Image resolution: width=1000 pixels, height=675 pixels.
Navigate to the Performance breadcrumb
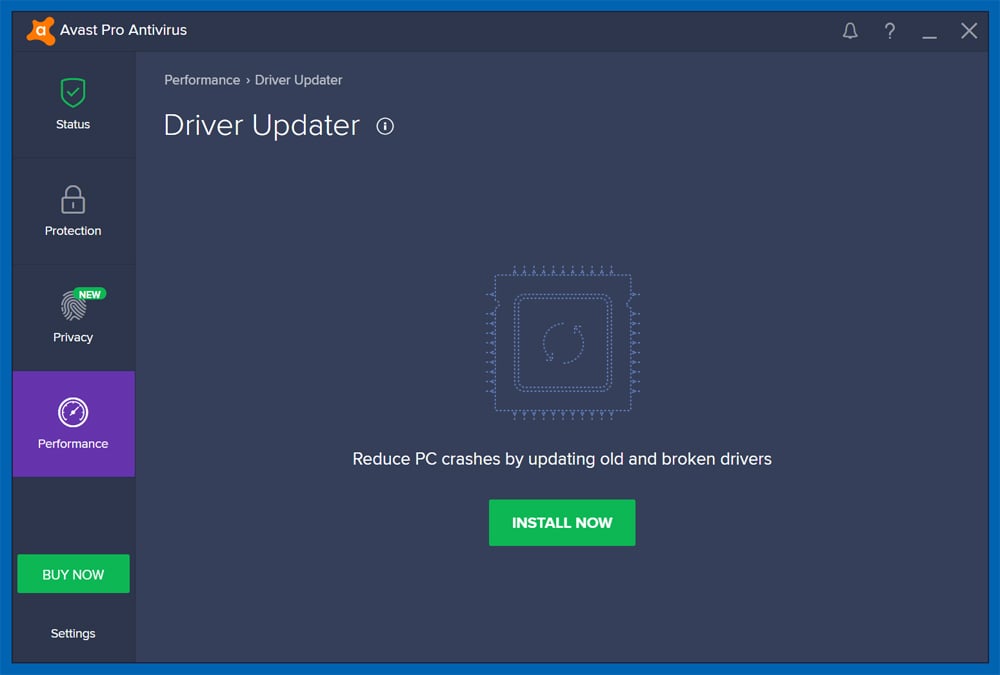[202, 80]
